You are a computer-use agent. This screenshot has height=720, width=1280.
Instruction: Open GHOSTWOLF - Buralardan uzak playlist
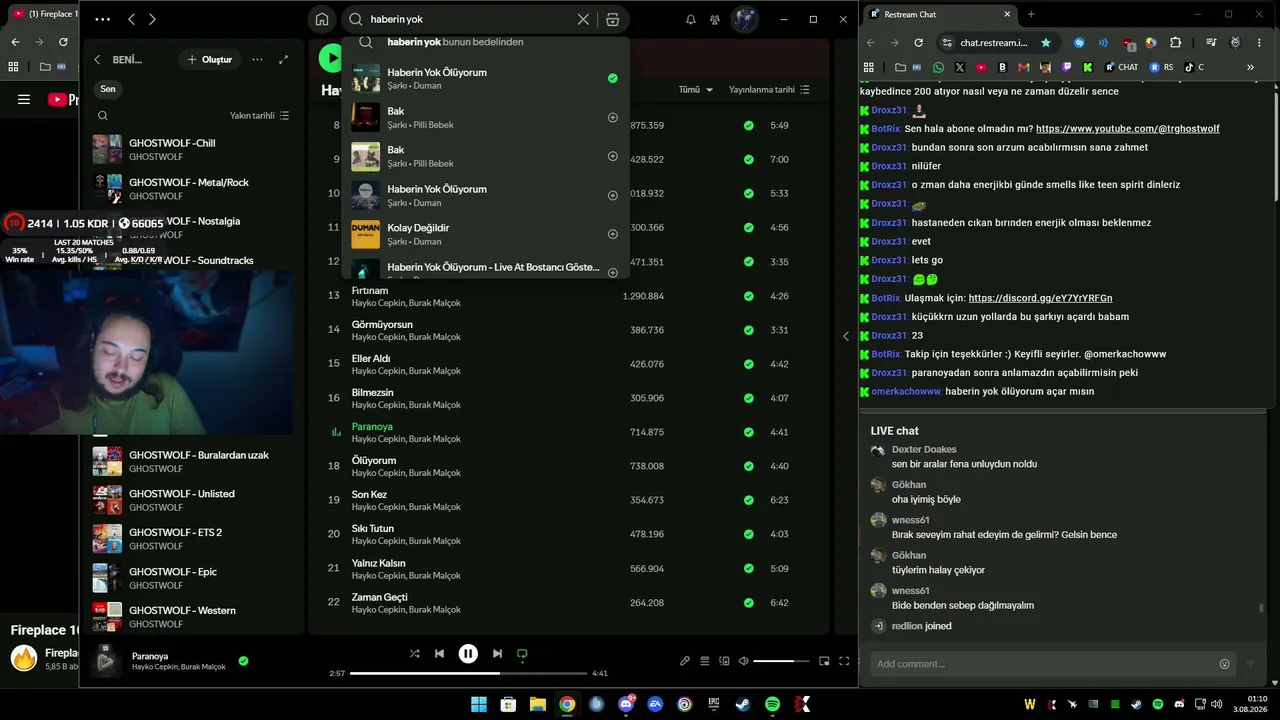tap(192, 461)
